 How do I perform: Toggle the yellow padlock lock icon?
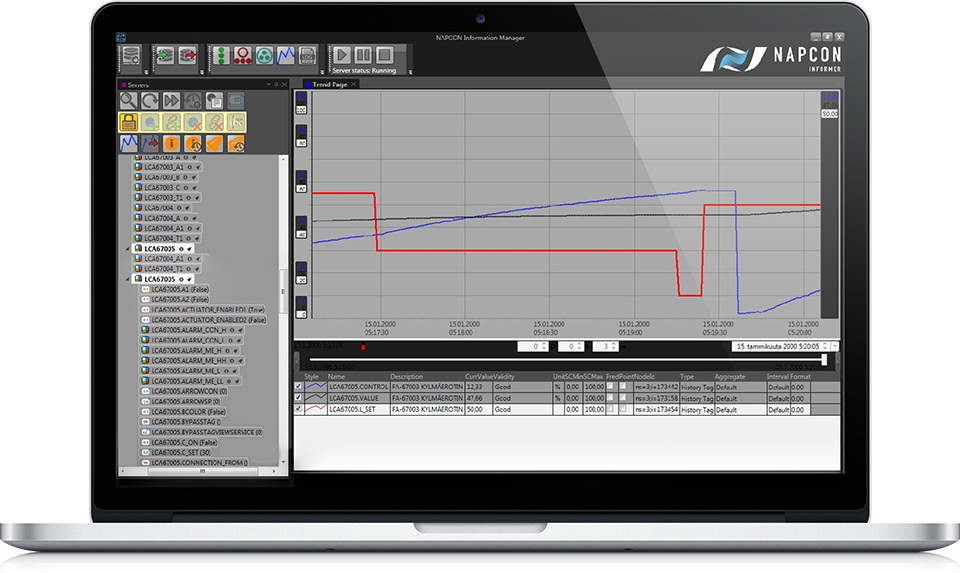tap(129, 122)
